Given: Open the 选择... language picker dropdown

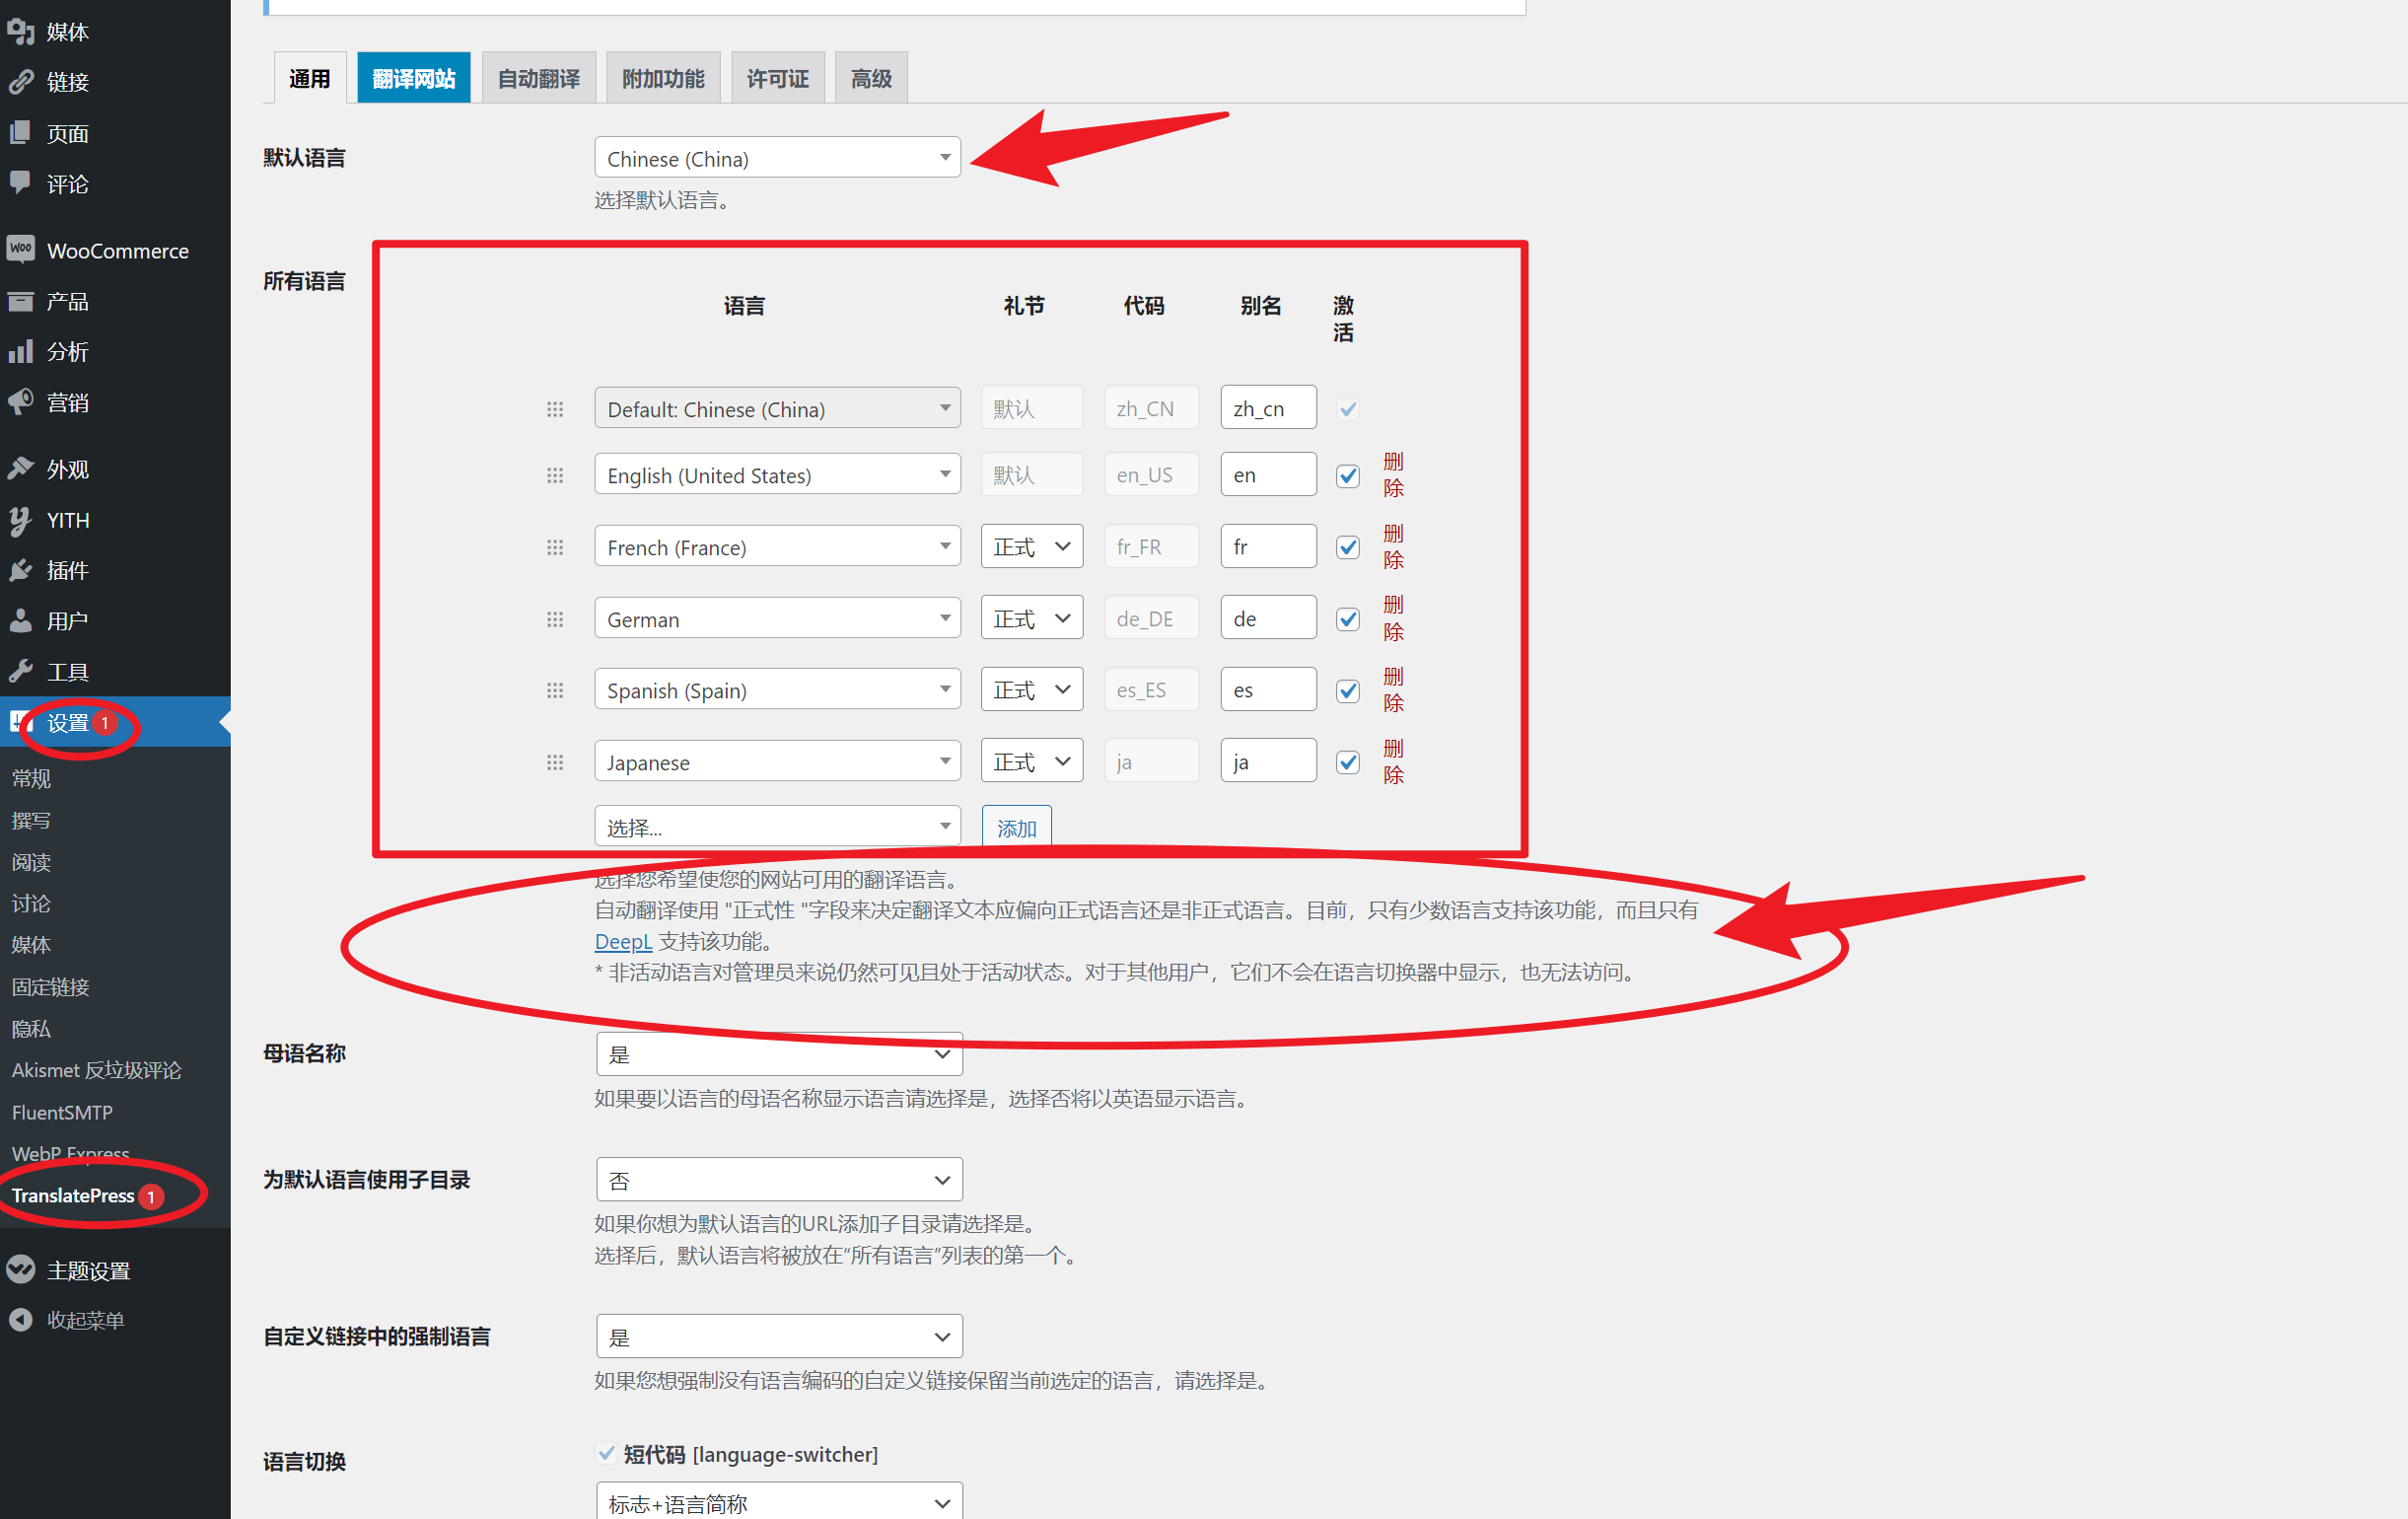Looking at the screenshot, I should click(x=777, y=825).
